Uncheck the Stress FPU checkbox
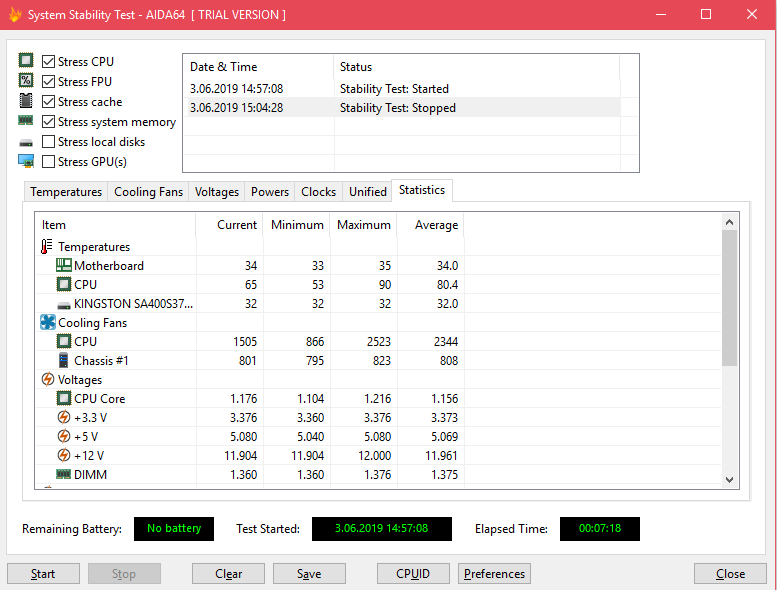Viewport: 777px width, 590px height. coord(48,81)
